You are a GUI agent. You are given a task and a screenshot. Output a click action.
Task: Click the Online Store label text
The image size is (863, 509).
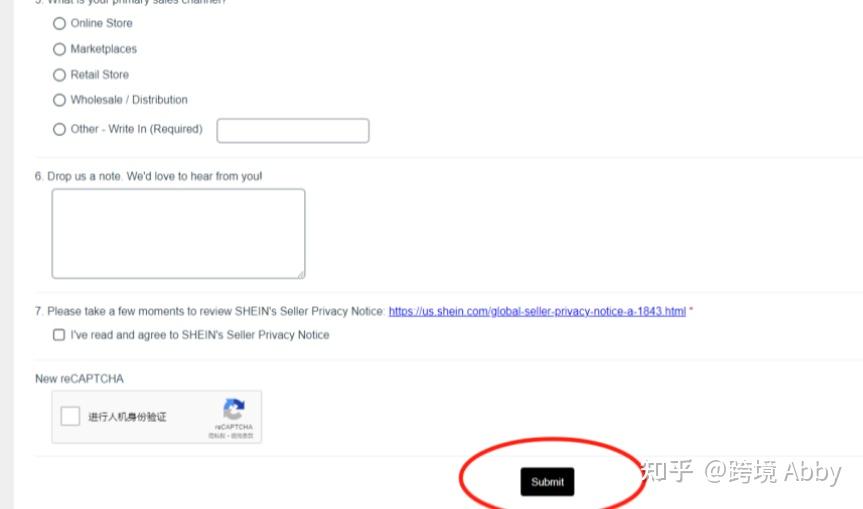coord(101,23)
